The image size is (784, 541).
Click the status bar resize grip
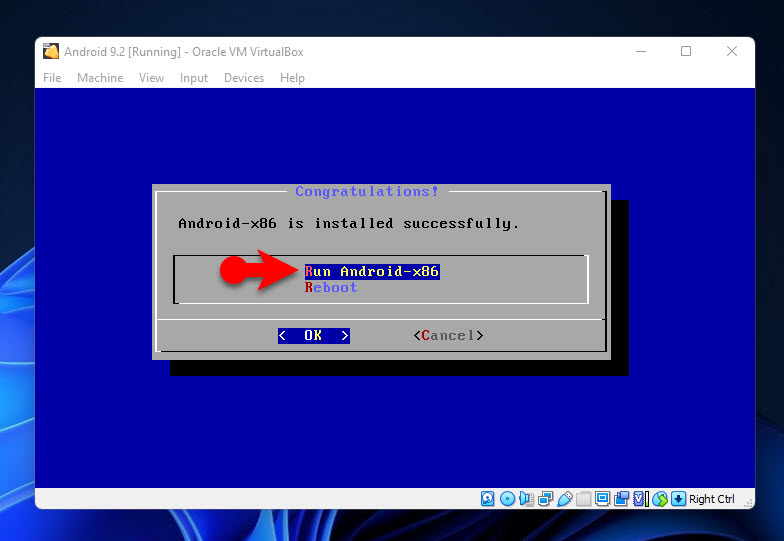pyautogui.click(x=748, y=503)
